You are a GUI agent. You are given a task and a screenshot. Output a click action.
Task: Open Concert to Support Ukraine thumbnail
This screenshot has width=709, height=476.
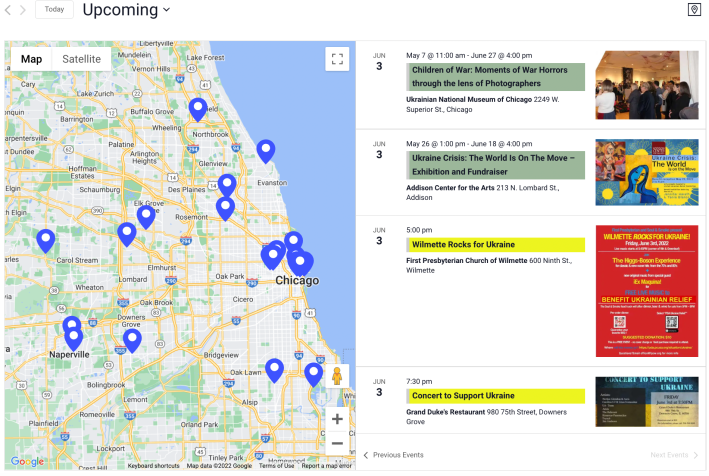pos(647,402)
